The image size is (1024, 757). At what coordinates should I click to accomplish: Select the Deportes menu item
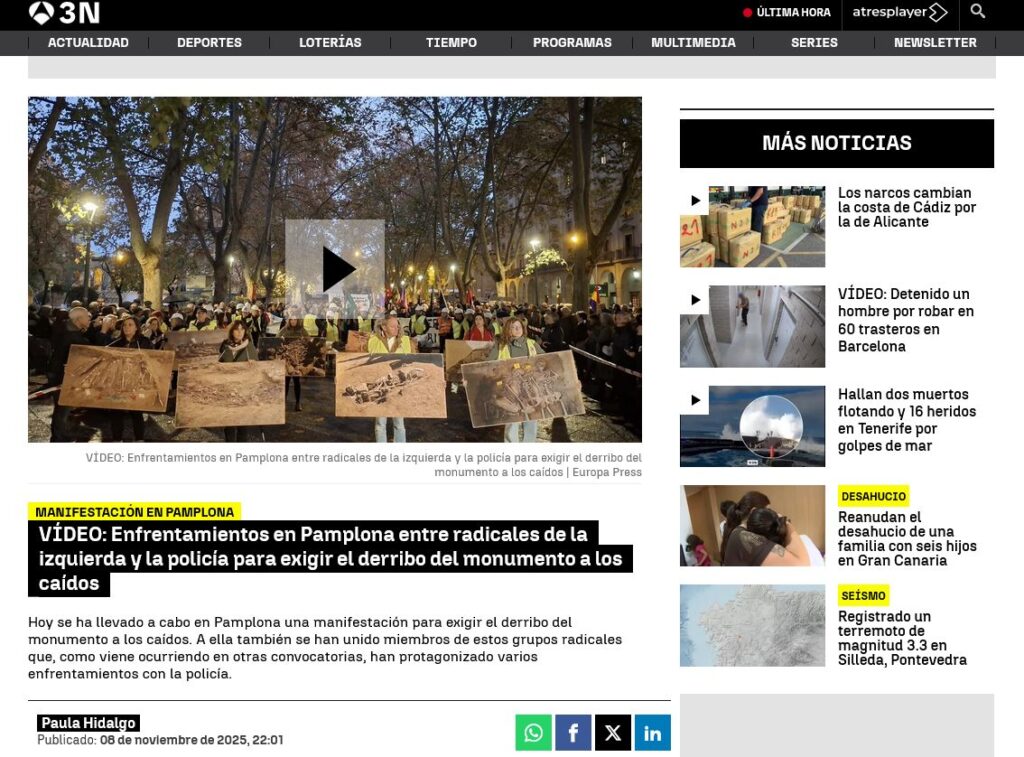click(x=209, y=43)
